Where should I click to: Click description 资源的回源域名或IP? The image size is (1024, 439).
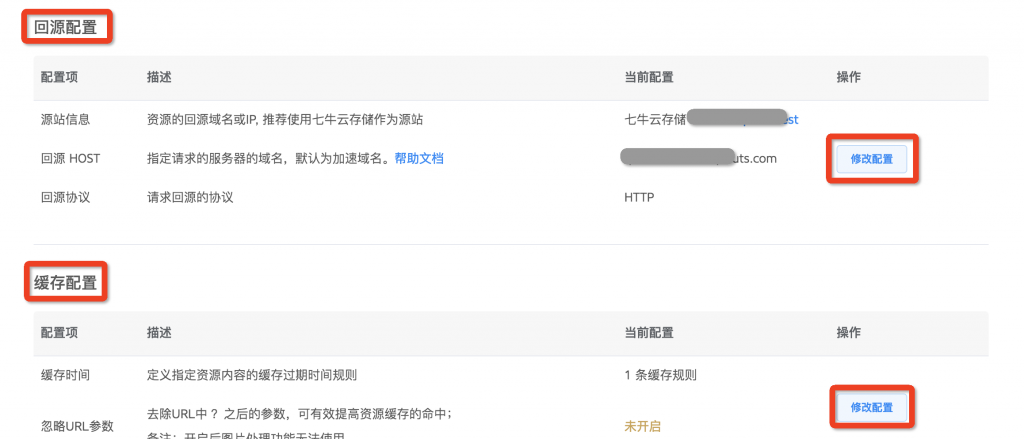[x=285, y=120]
